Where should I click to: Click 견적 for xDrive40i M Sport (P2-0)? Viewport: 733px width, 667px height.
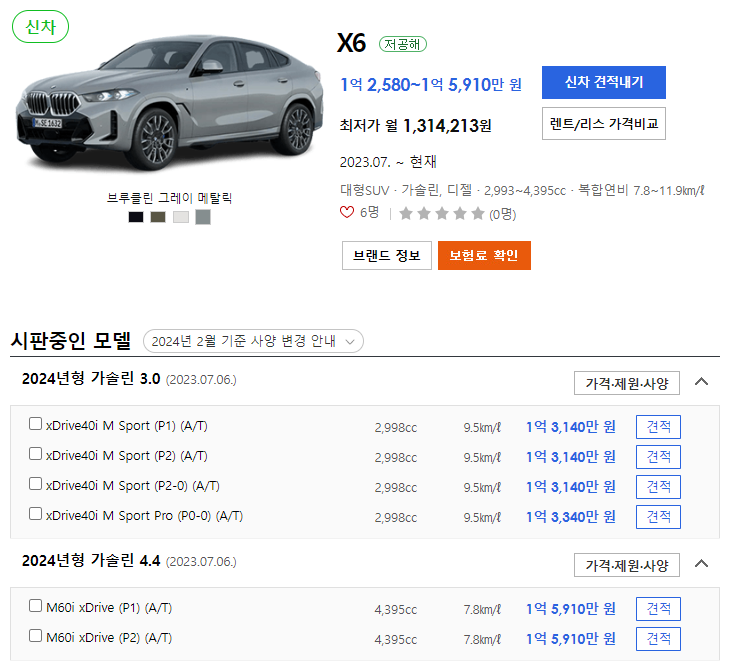point(658,487)
